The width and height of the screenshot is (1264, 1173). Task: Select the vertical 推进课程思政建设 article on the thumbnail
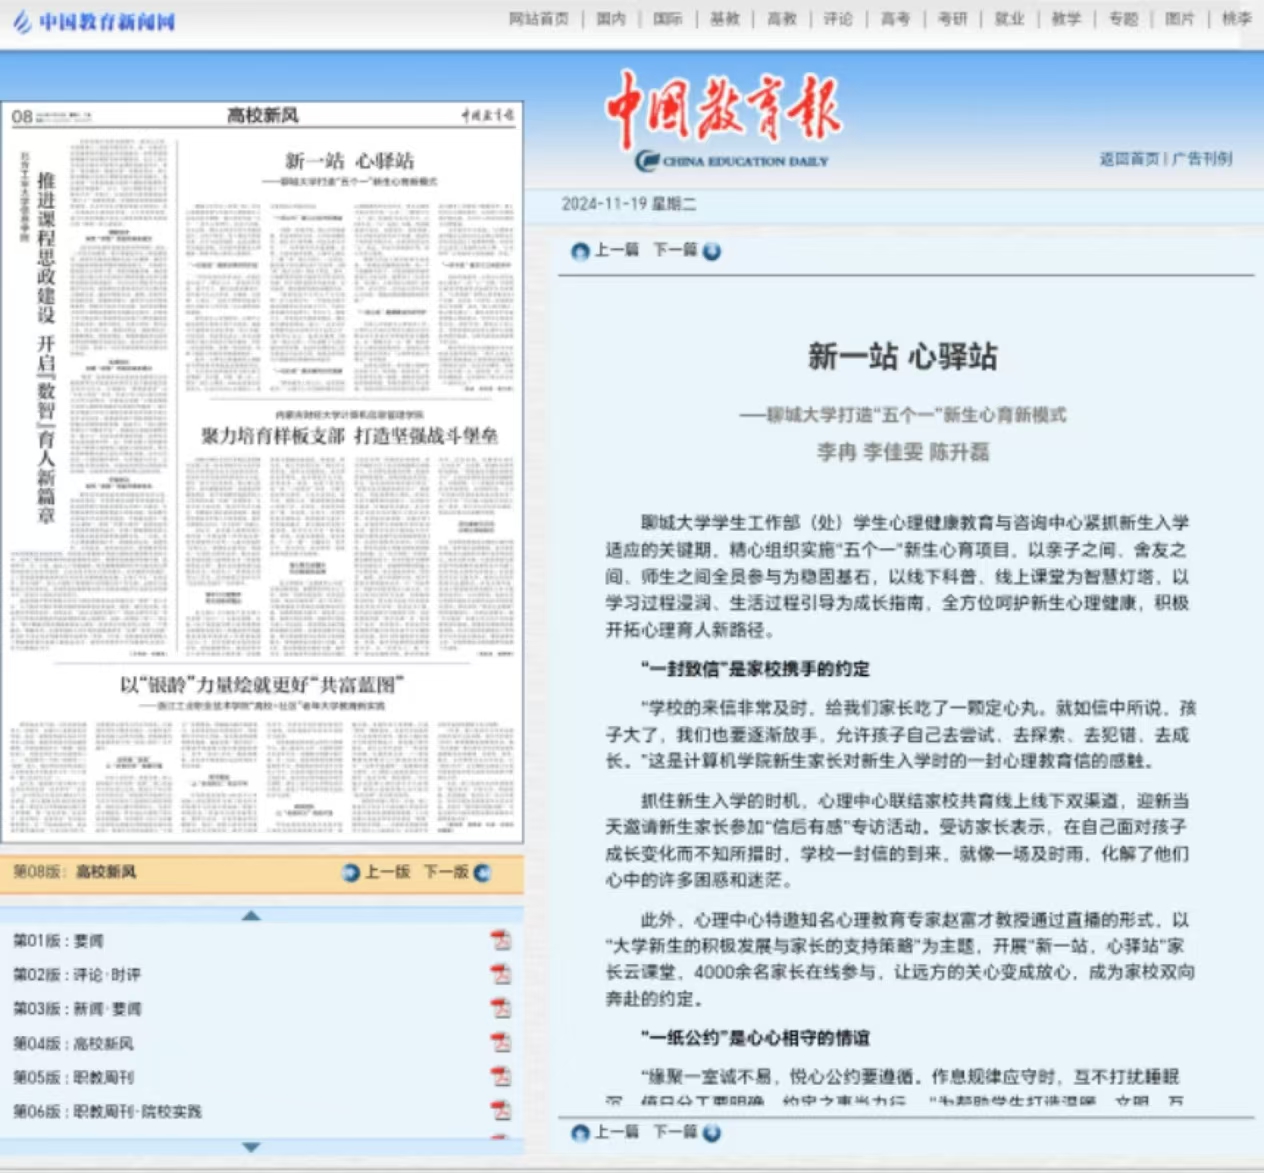[45, 348]
